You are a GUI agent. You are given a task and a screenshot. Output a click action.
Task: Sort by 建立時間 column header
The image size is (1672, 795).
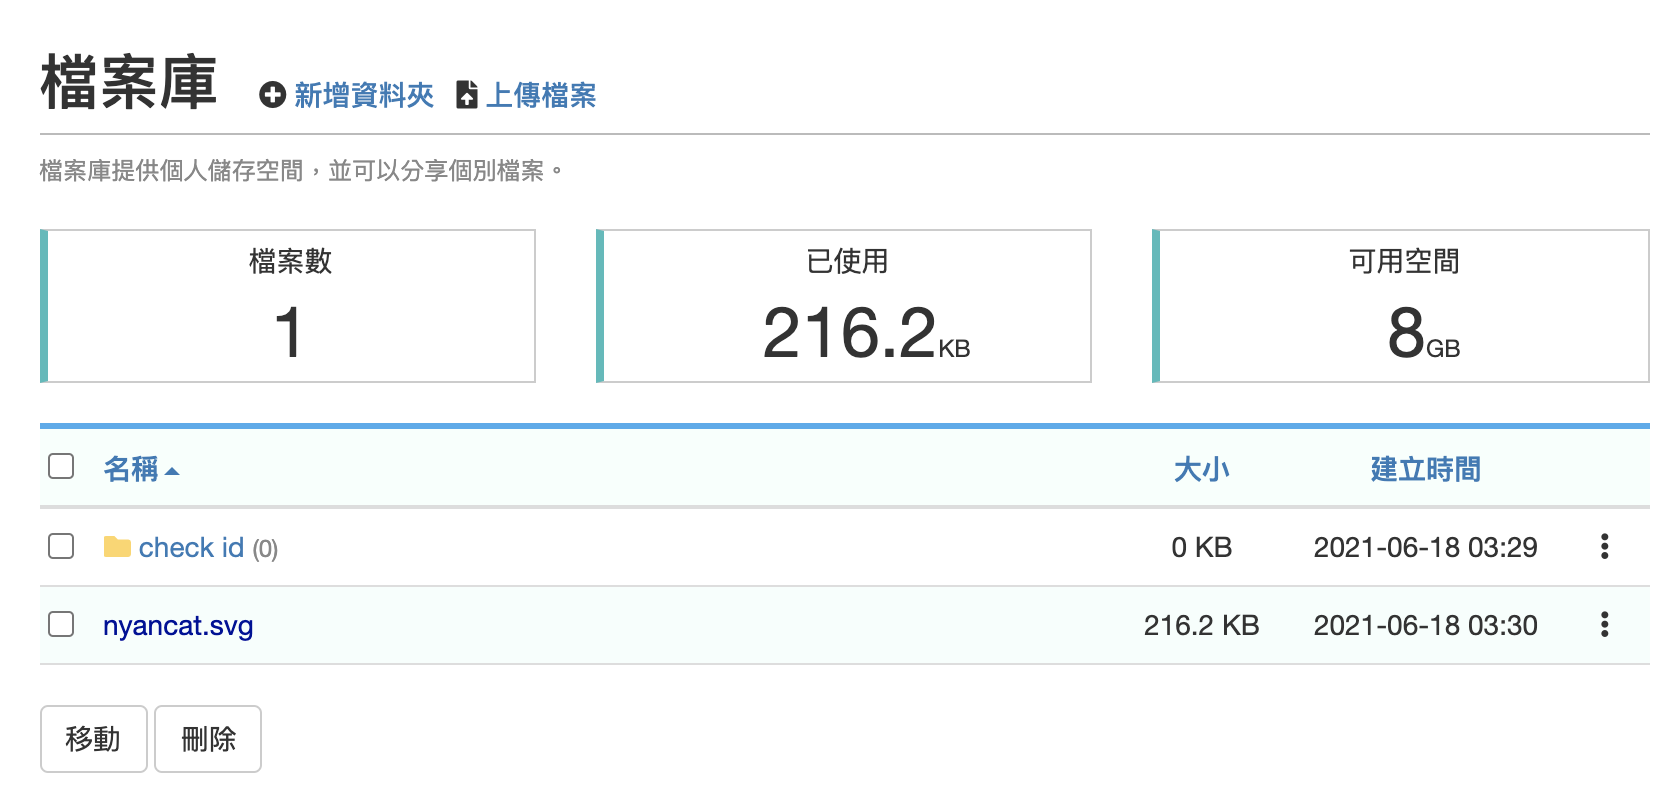tap(1425, 468)
